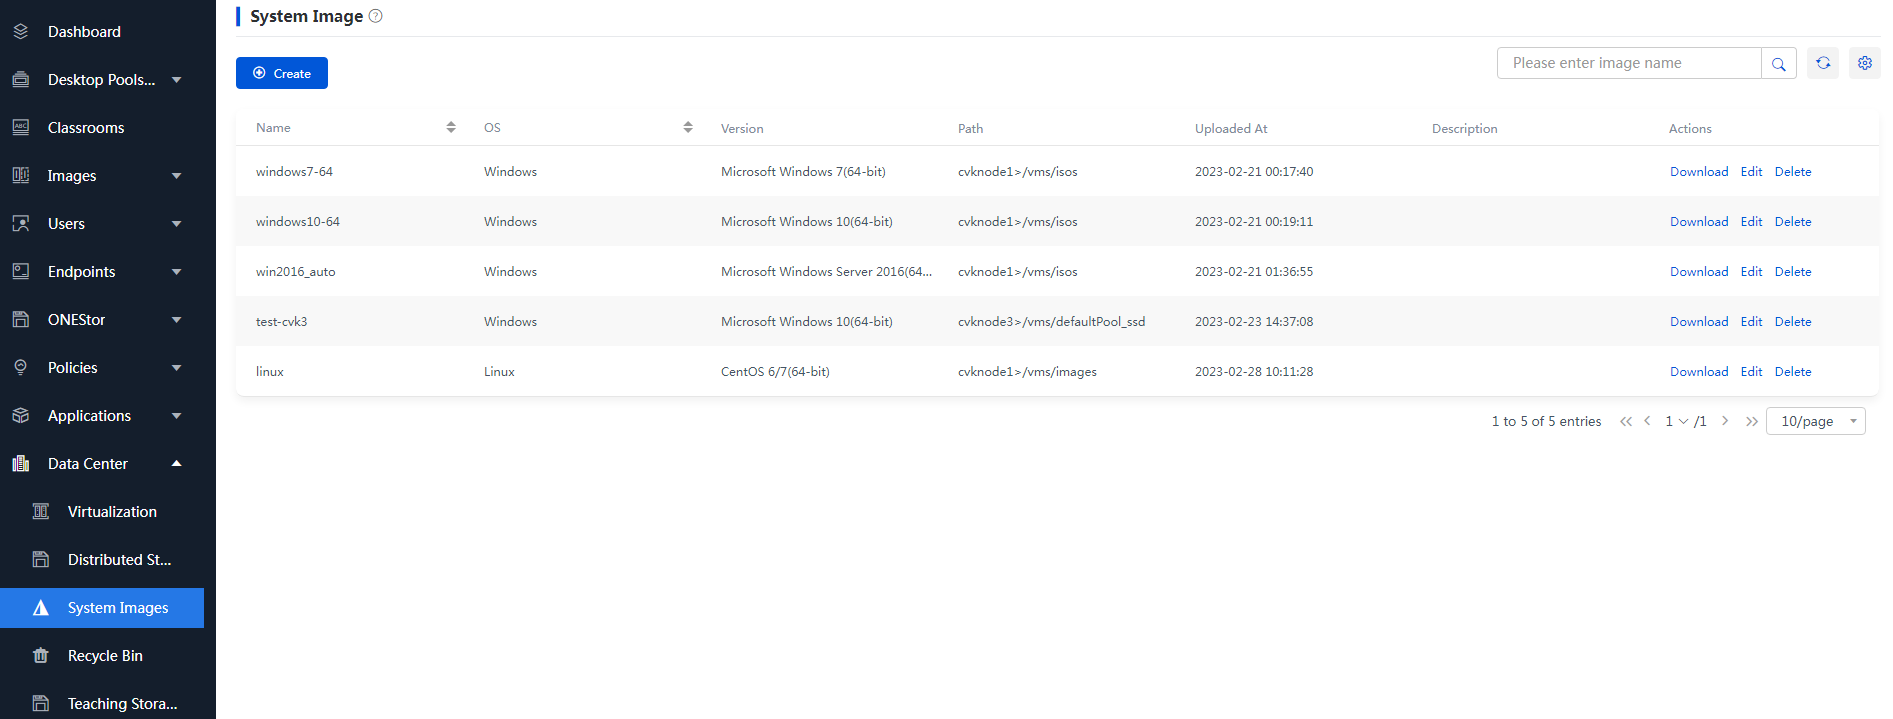Click the Users sidebar icon
This screenshot has height=719, width=1893.
tap(20, 224)
